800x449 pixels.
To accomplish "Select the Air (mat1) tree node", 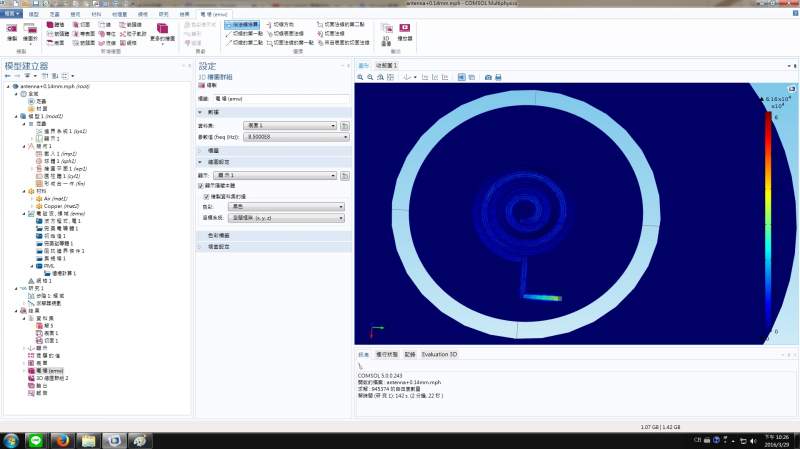I will click(51, 199).
